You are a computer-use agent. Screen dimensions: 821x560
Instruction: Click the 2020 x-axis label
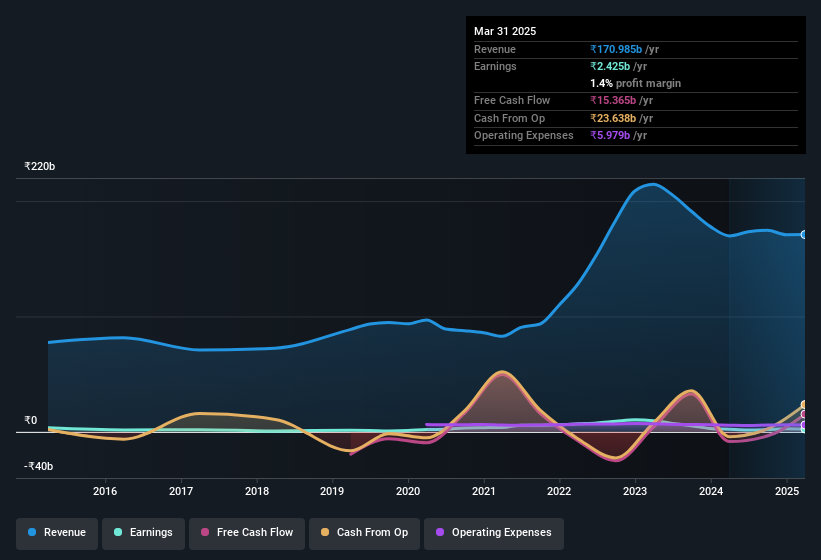point(408,491)
